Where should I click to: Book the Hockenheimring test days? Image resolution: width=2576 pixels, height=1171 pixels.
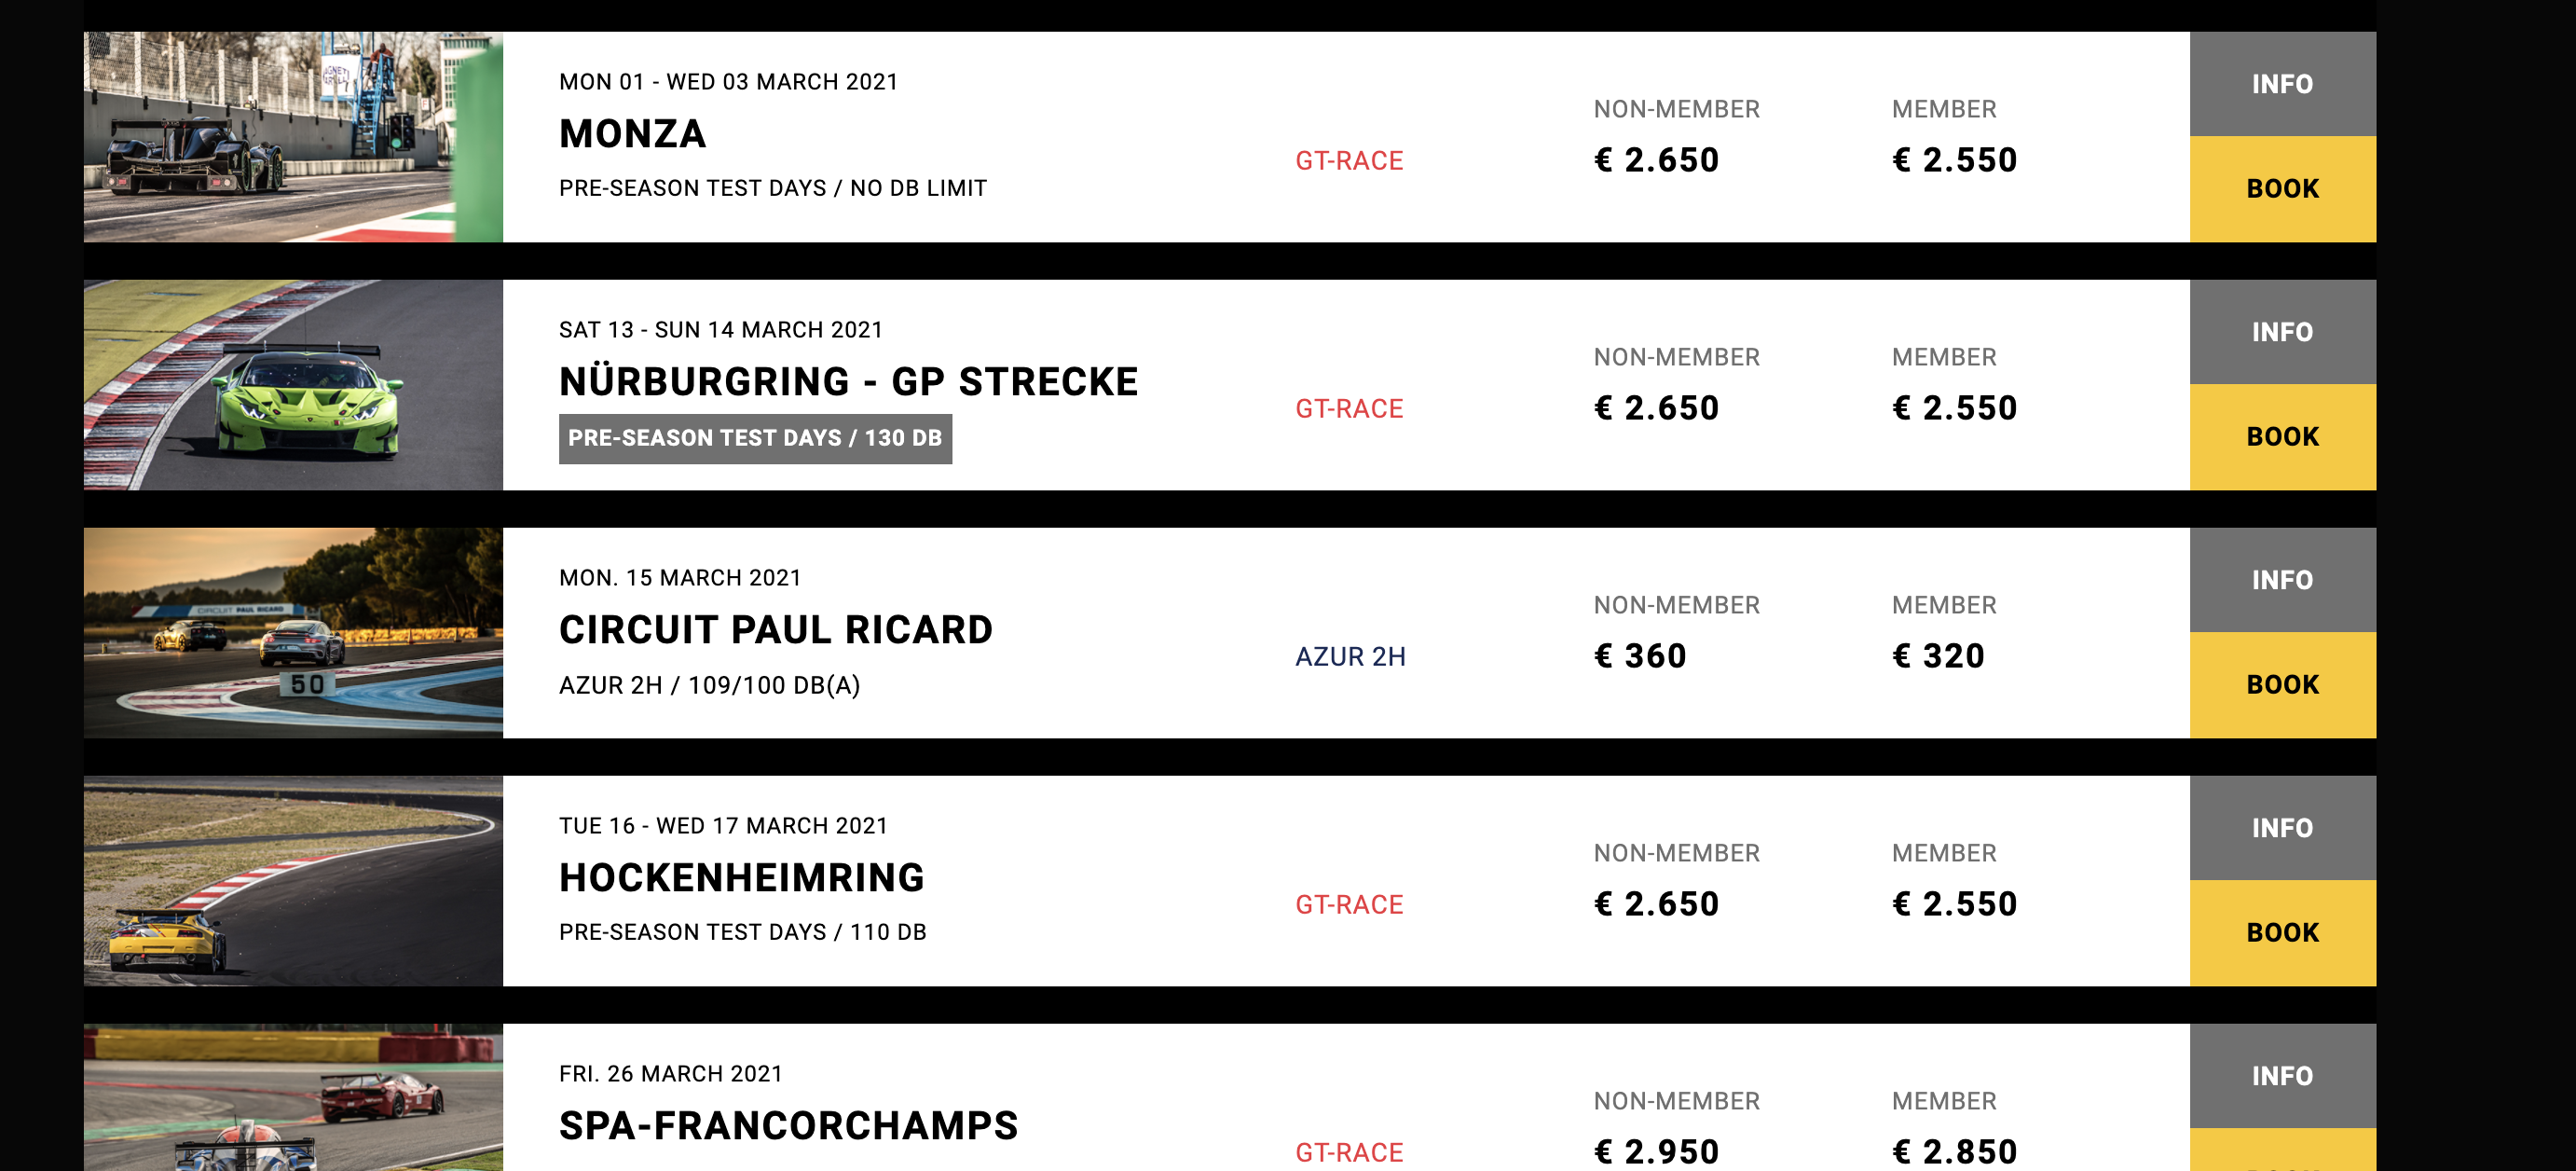pos(2282,933)
